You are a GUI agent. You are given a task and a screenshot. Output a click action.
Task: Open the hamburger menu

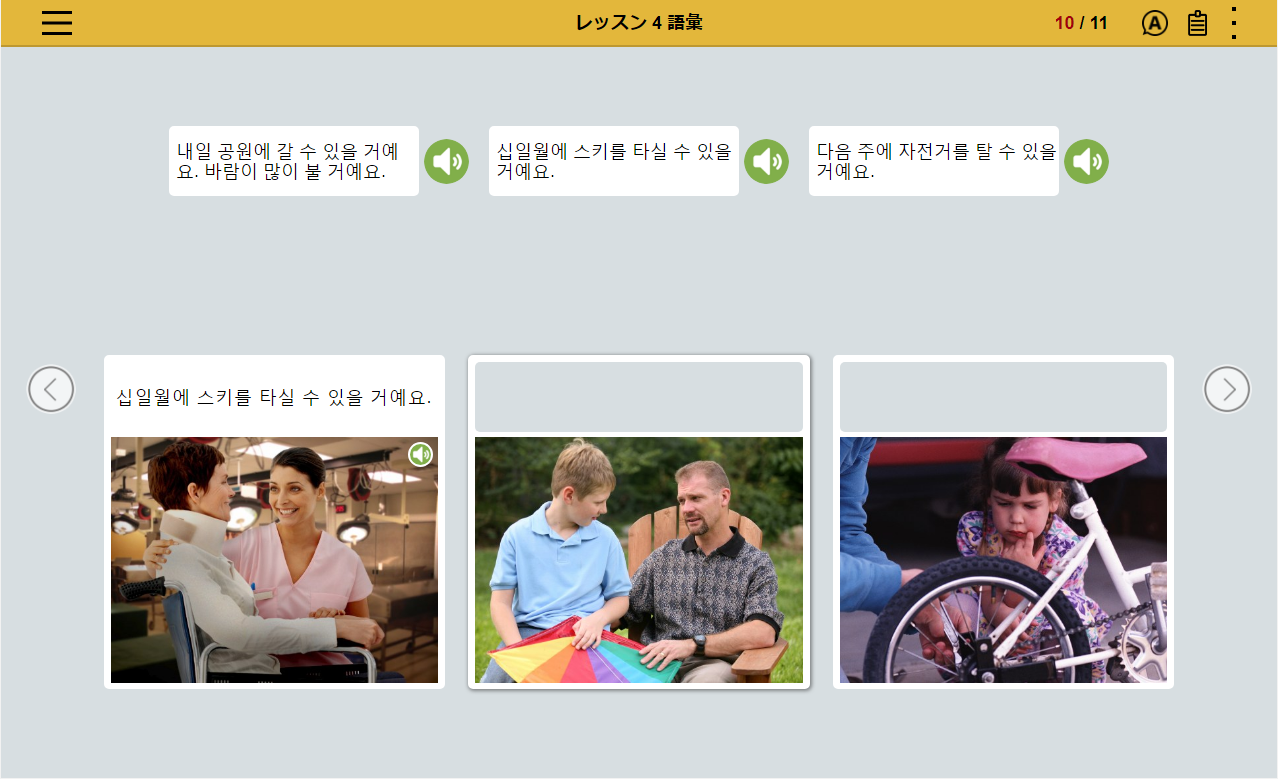point(57,23)
